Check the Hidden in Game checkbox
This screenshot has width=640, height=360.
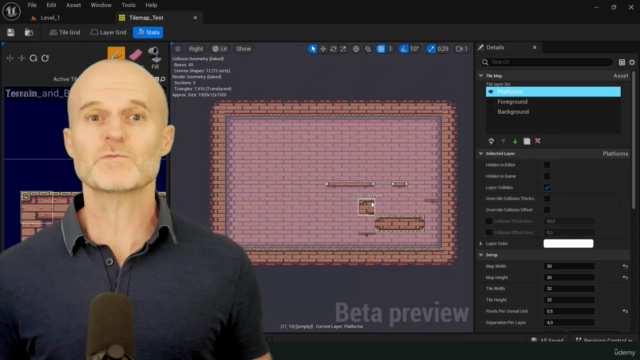[547, 176]
